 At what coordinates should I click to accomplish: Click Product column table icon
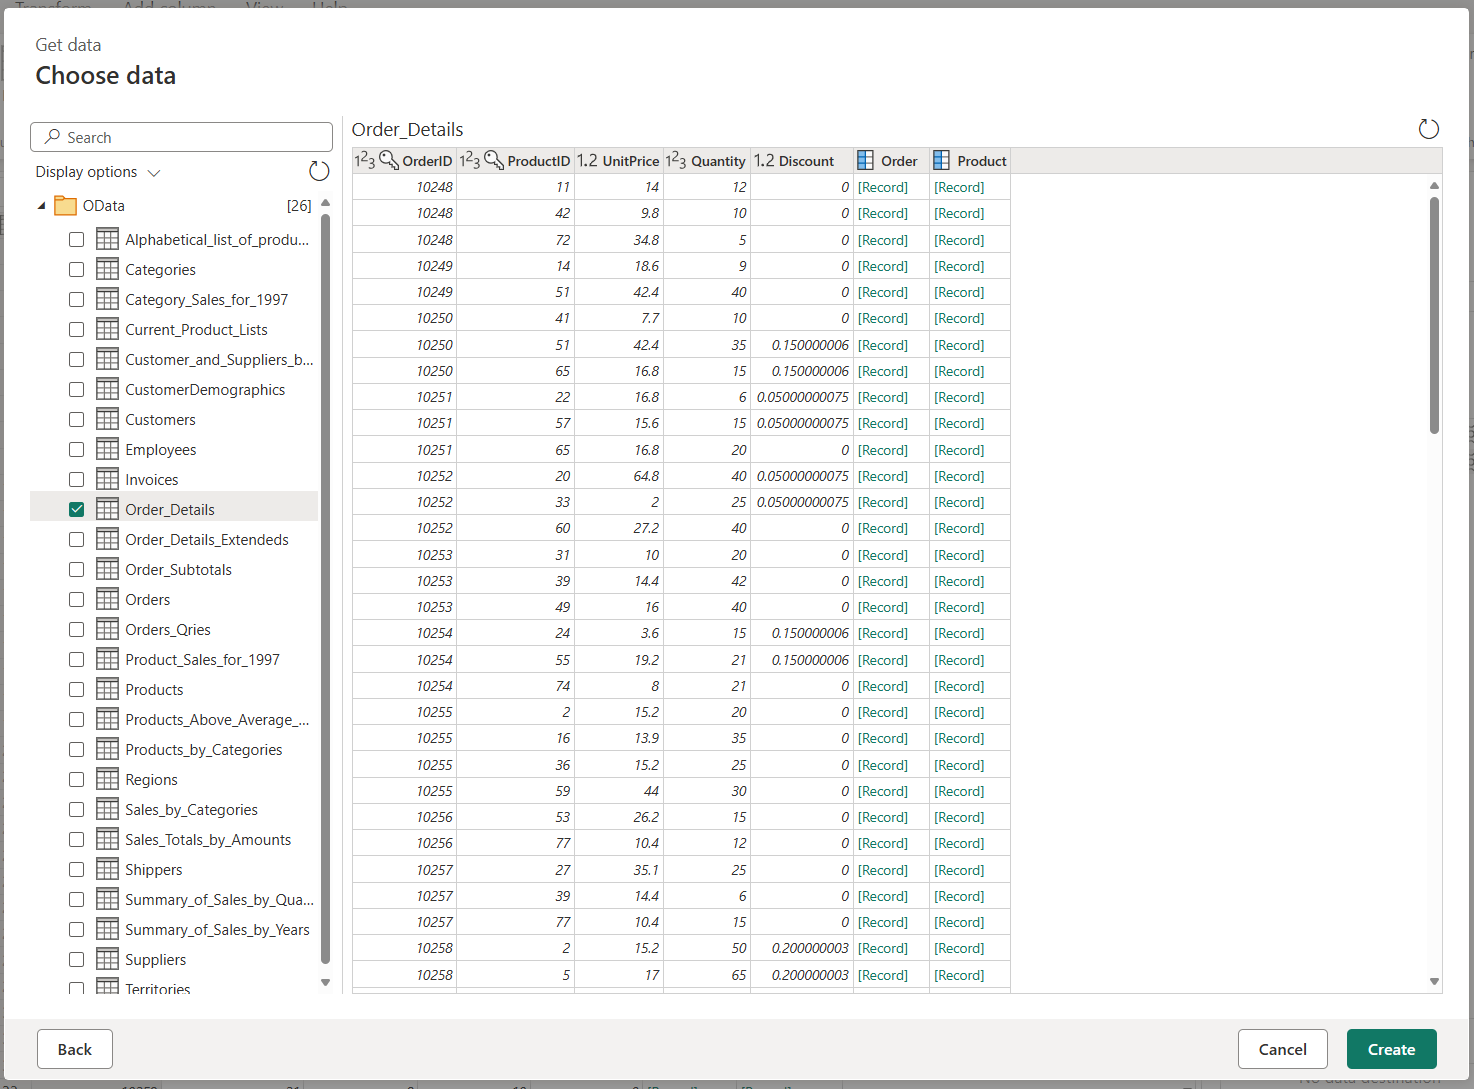pos(941,160)
